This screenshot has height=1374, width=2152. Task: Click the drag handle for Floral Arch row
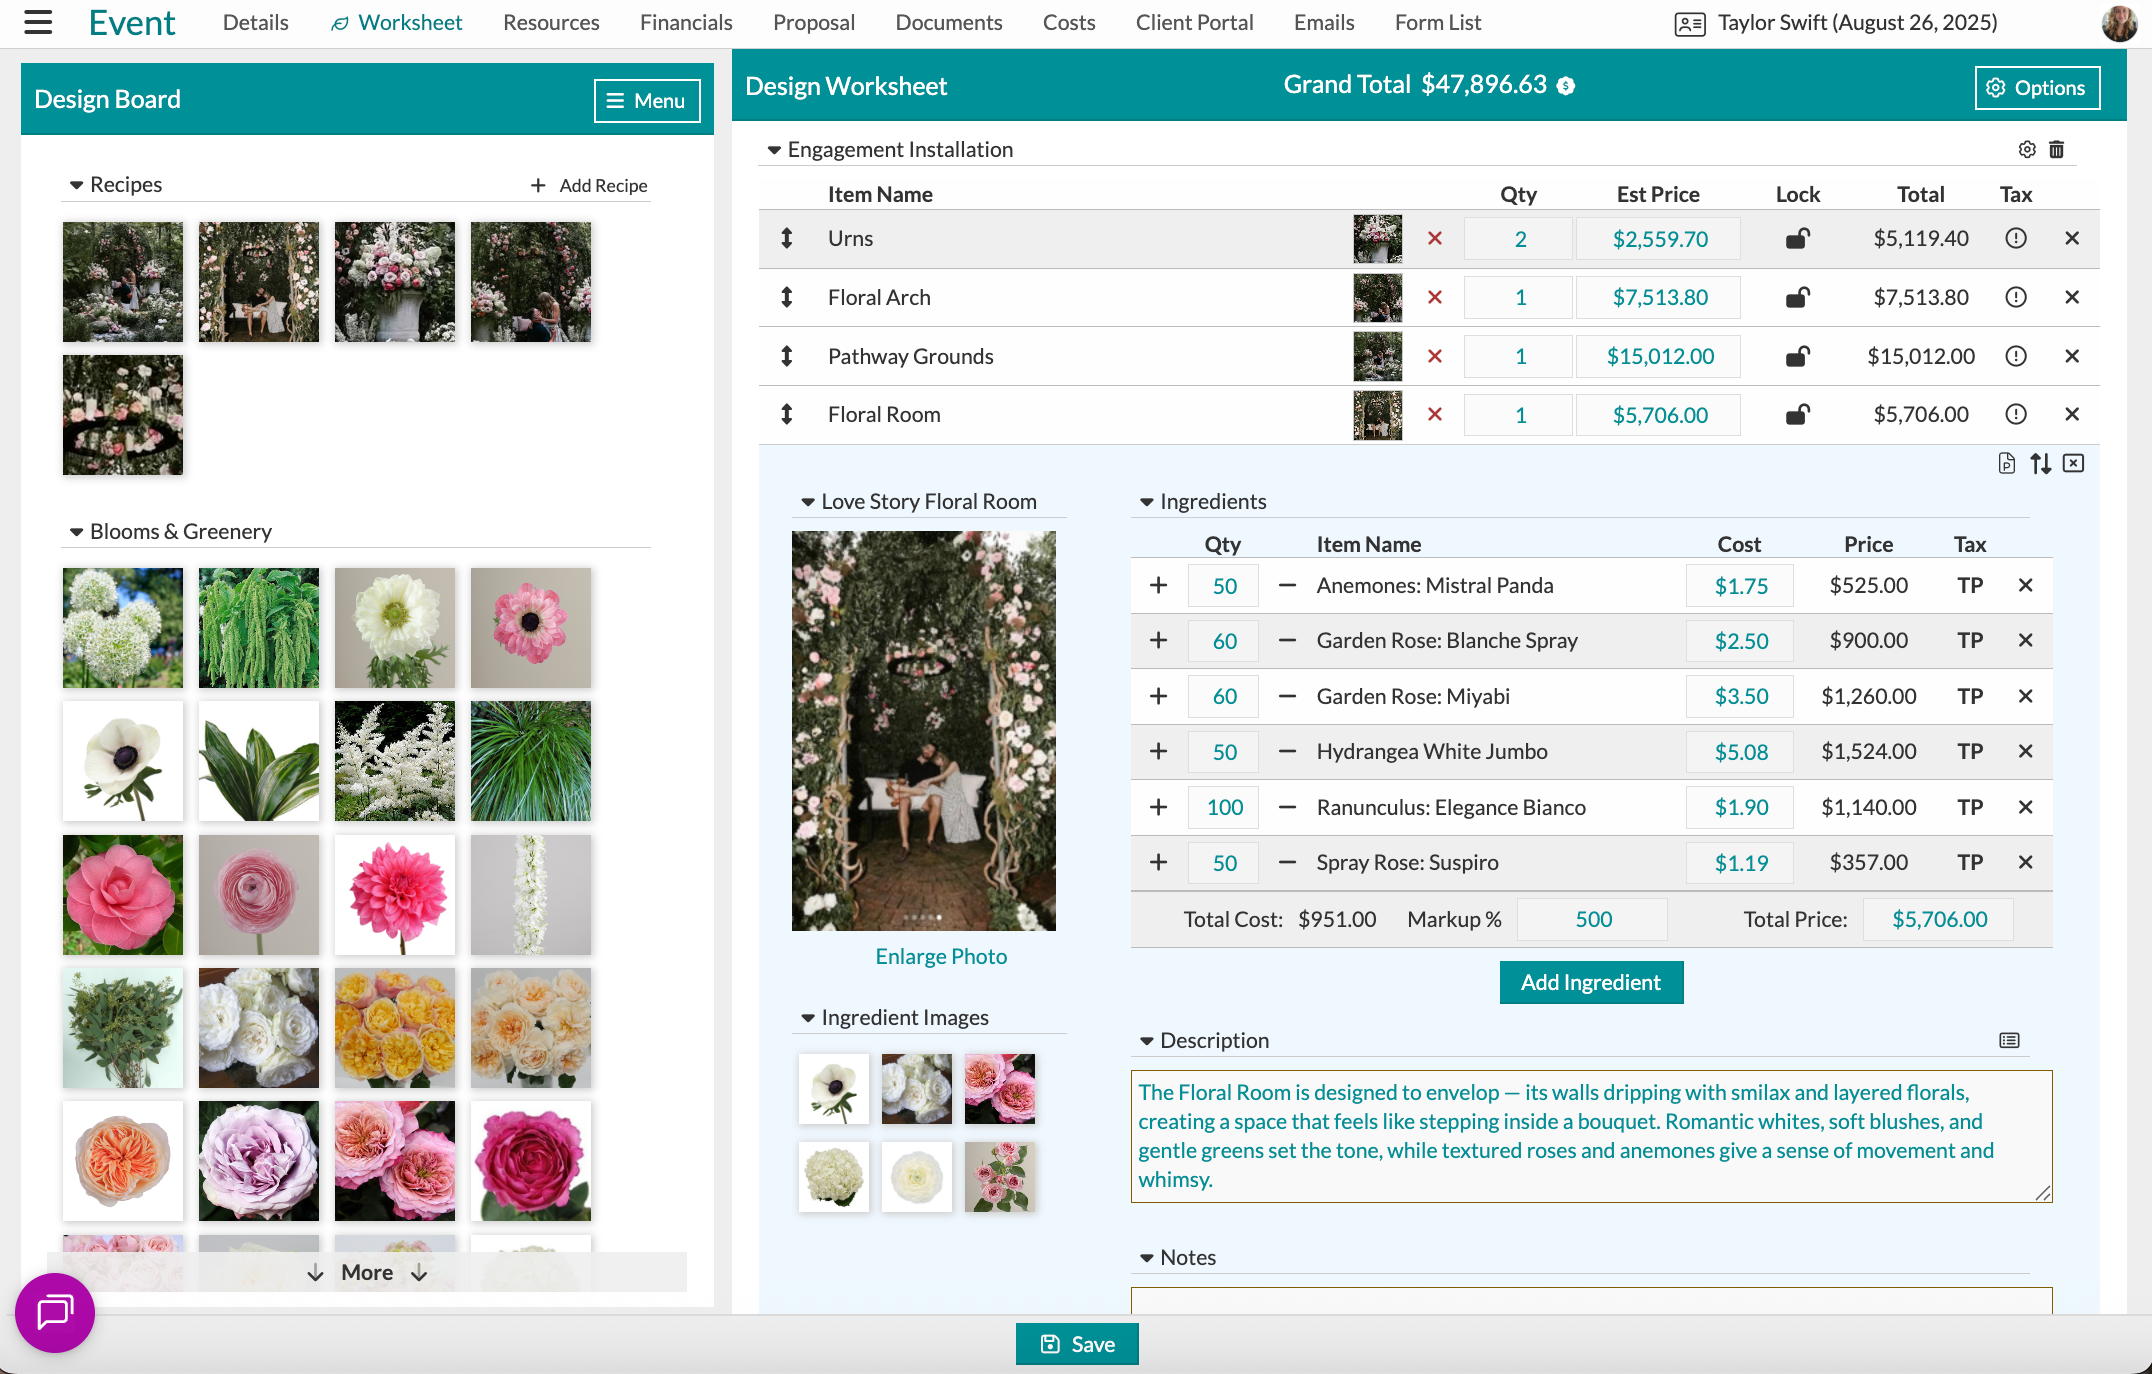(787, 297)
